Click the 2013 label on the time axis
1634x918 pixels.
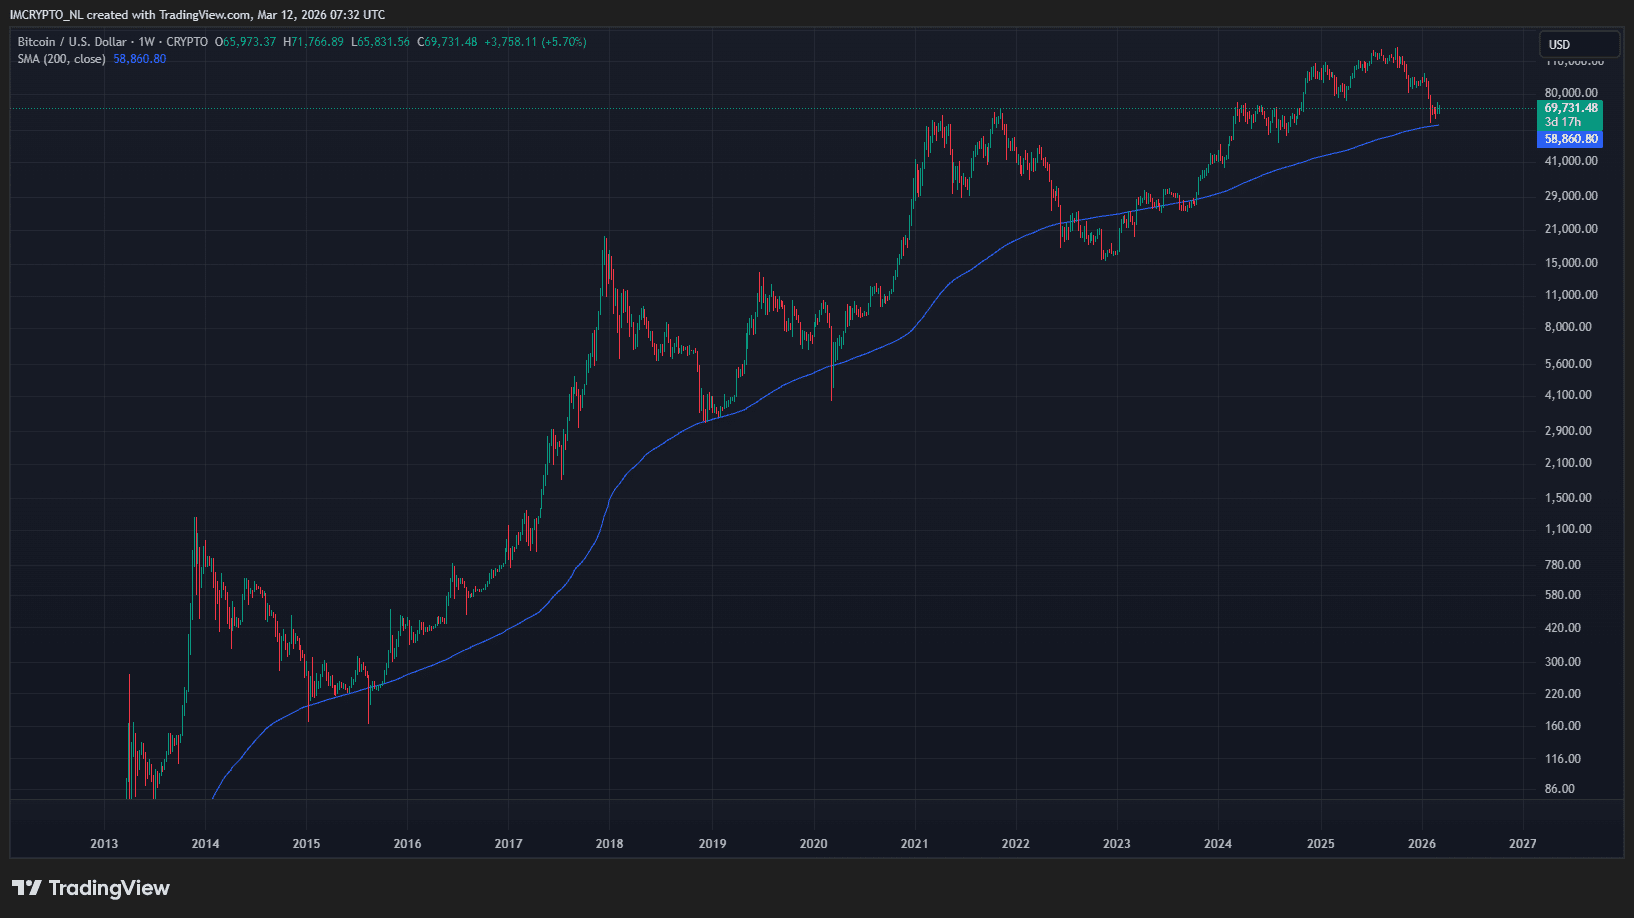click(104, 844)
